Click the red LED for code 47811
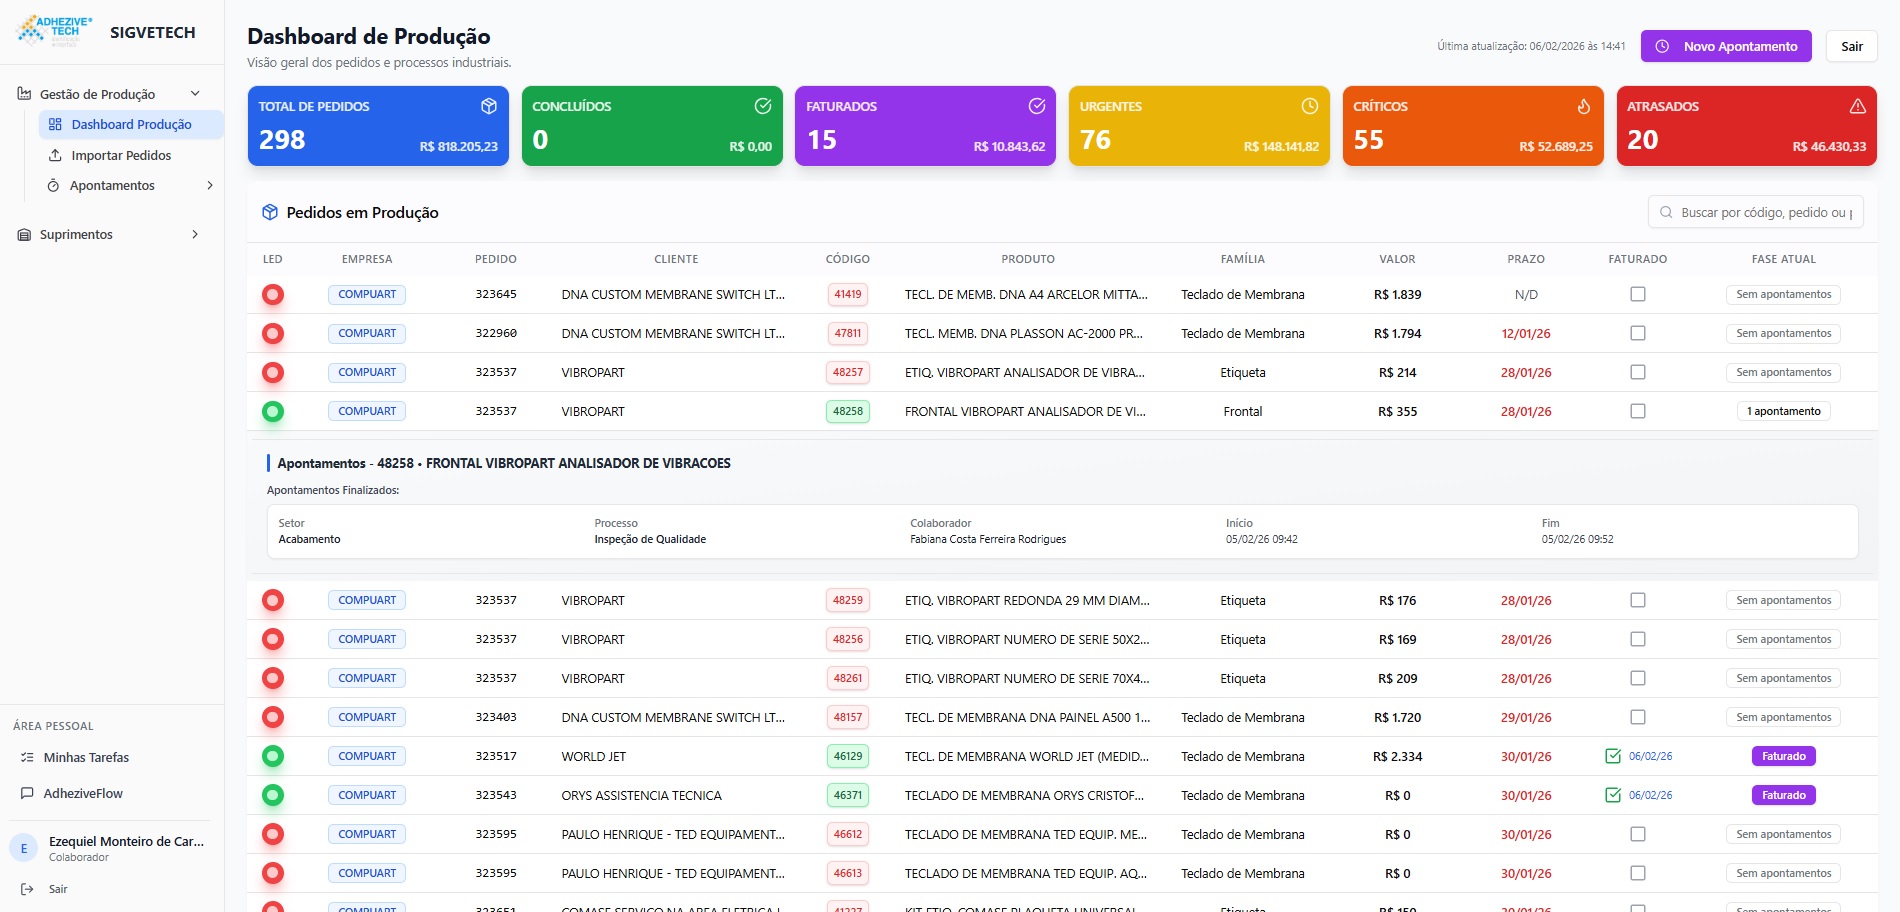This screenshot has width=1900, height=912. pos(273,334)
